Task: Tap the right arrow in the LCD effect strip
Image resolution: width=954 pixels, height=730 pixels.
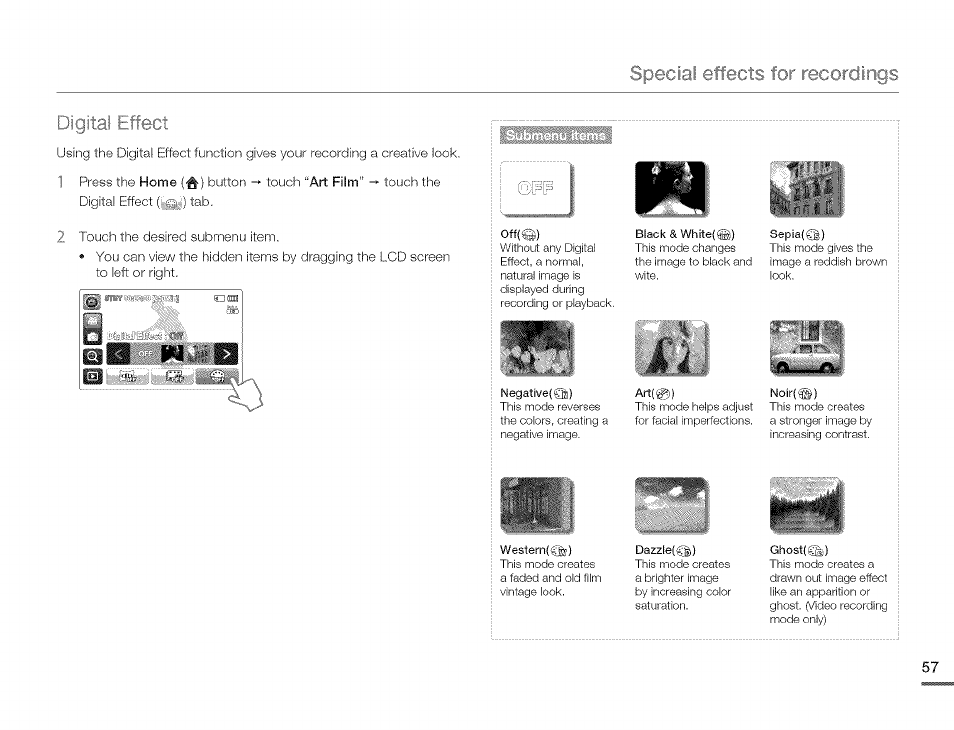Action: 226,353
